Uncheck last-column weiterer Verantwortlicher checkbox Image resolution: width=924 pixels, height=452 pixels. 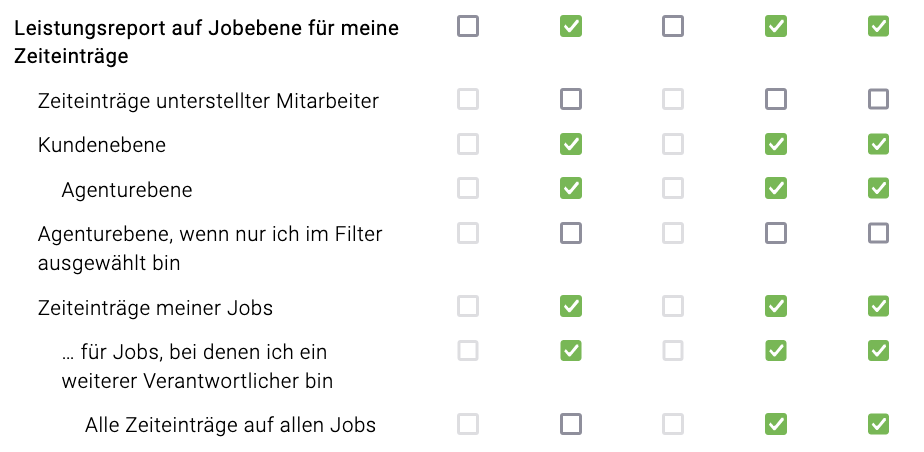pos(879,350)
